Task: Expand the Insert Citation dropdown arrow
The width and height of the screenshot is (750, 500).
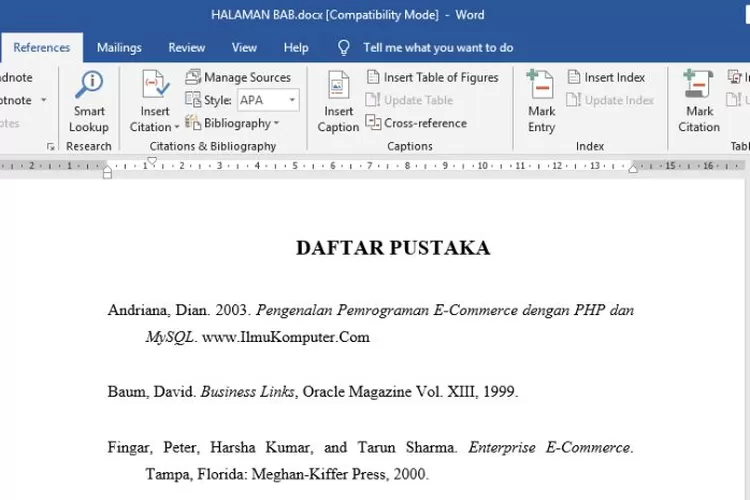Action: (x=177, y=127)
